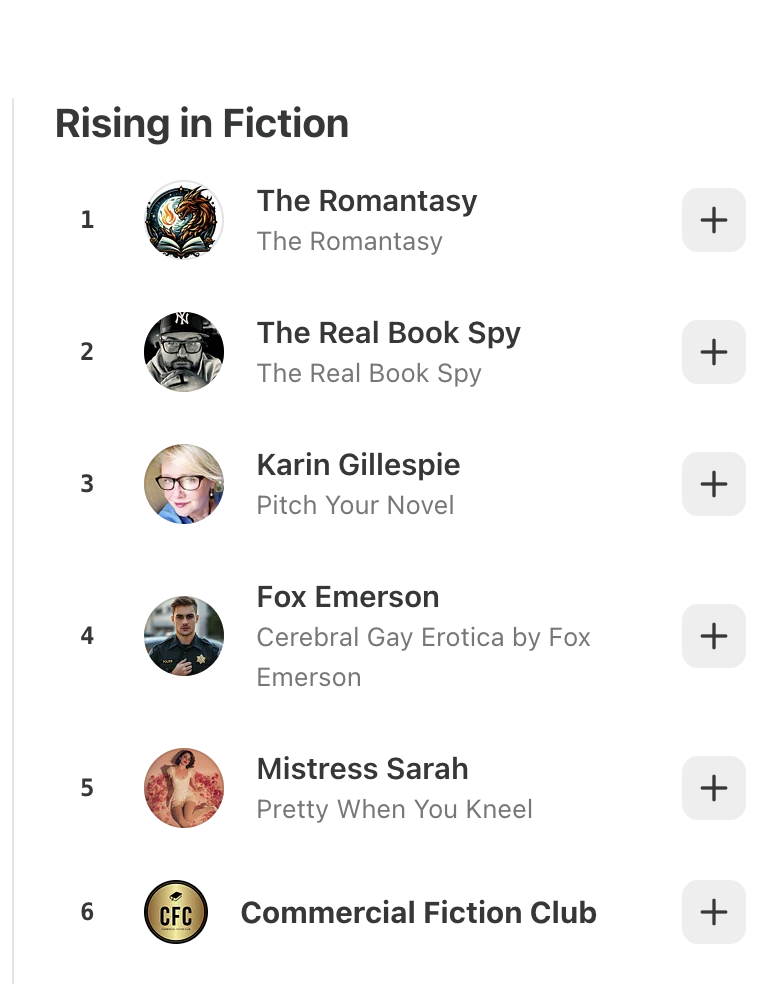
Task: Click Mistress Sarah's profile avatar
Action: (x=184, y=788)
